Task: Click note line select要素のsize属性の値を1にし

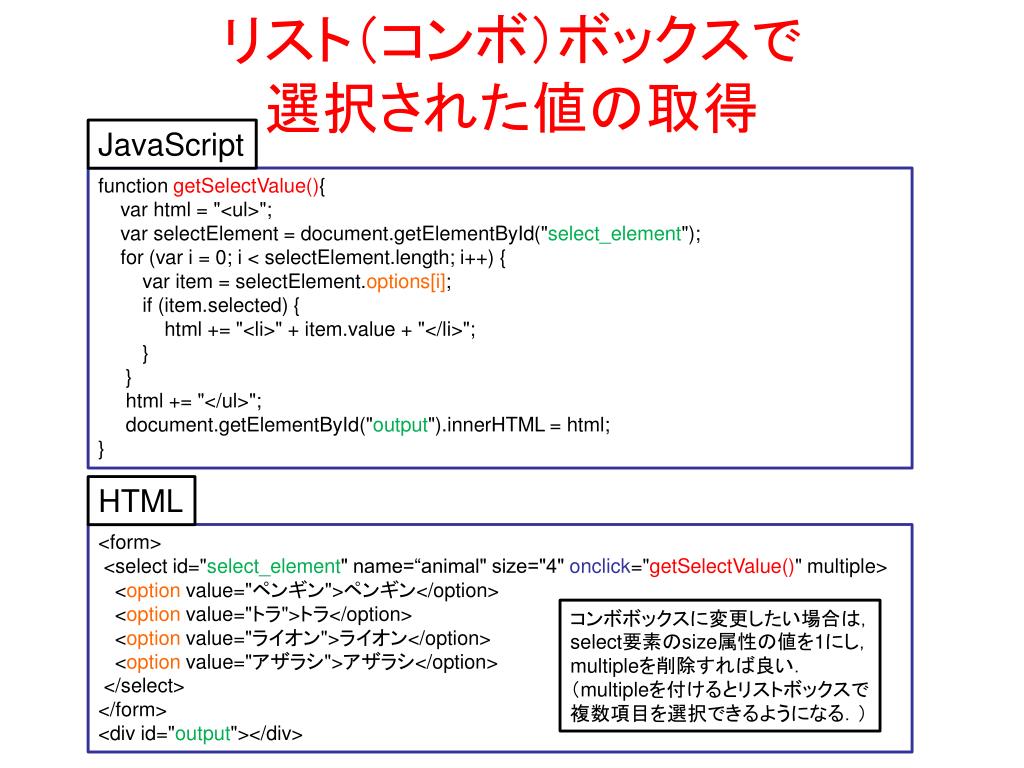Action: [x=718, y=642]
